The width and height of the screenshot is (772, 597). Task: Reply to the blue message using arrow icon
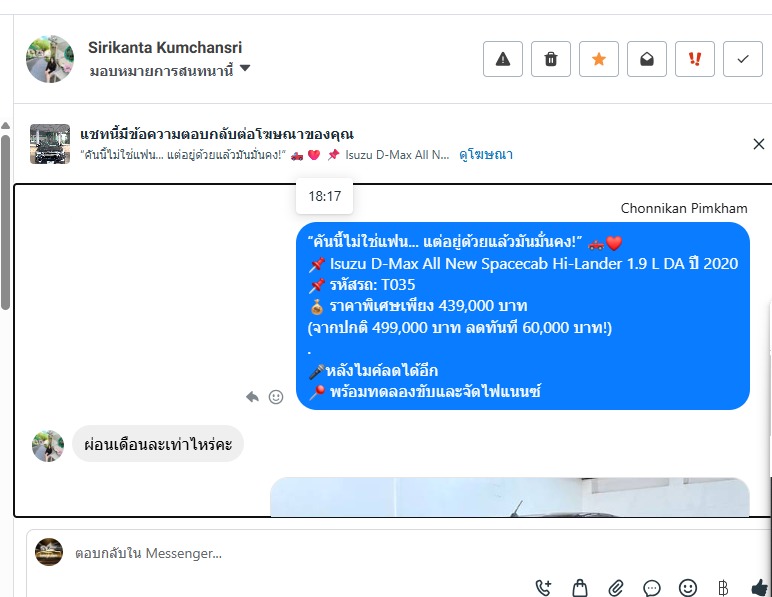coord(252,397)
